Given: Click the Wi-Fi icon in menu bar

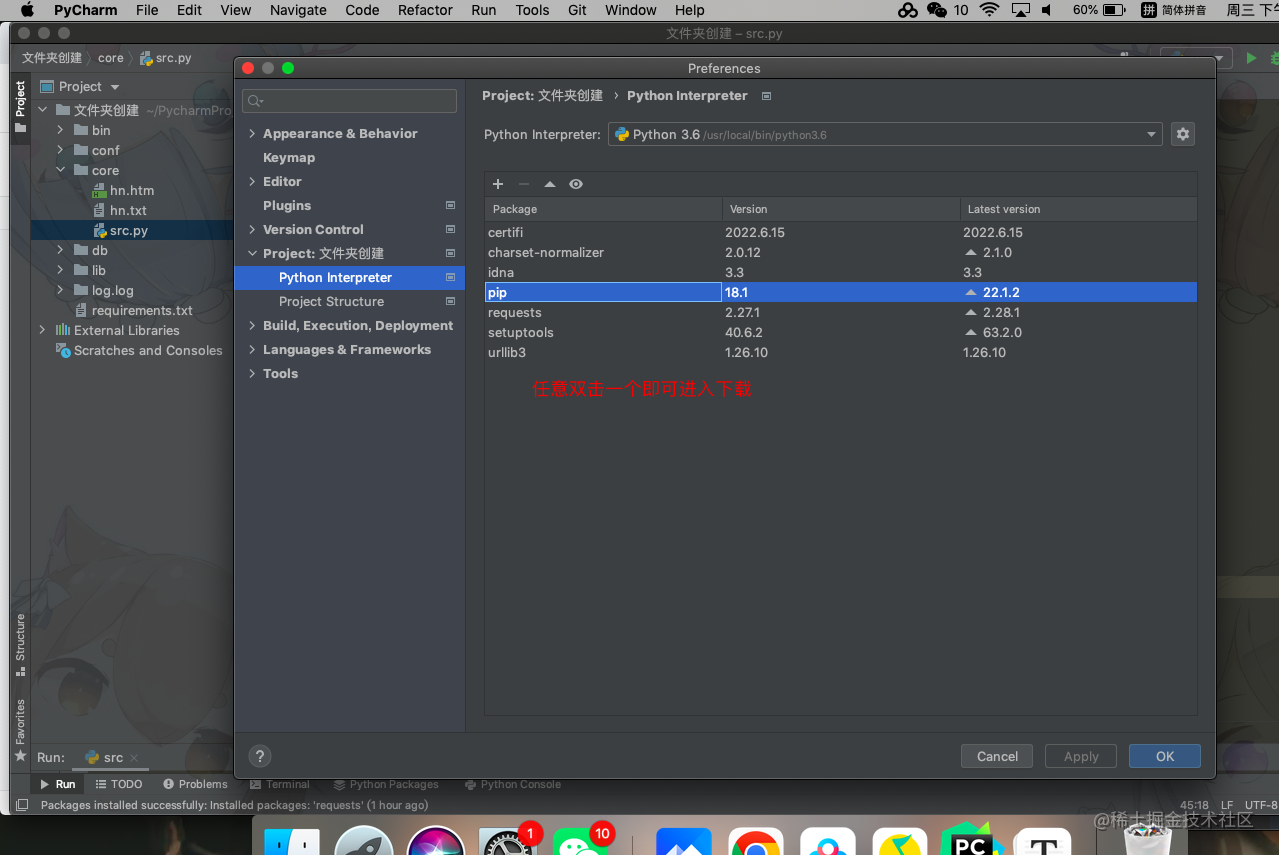Looking at the screenshot, I should [989, 10].
